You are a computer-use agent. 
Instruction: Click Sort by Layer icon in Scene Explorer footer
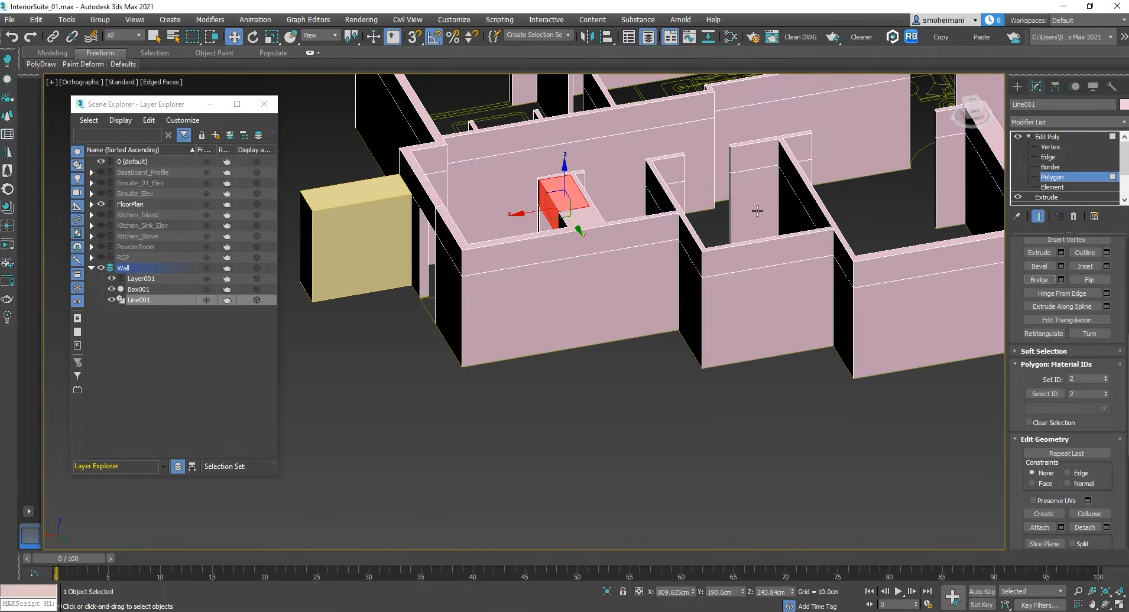(x=177, y=467)
